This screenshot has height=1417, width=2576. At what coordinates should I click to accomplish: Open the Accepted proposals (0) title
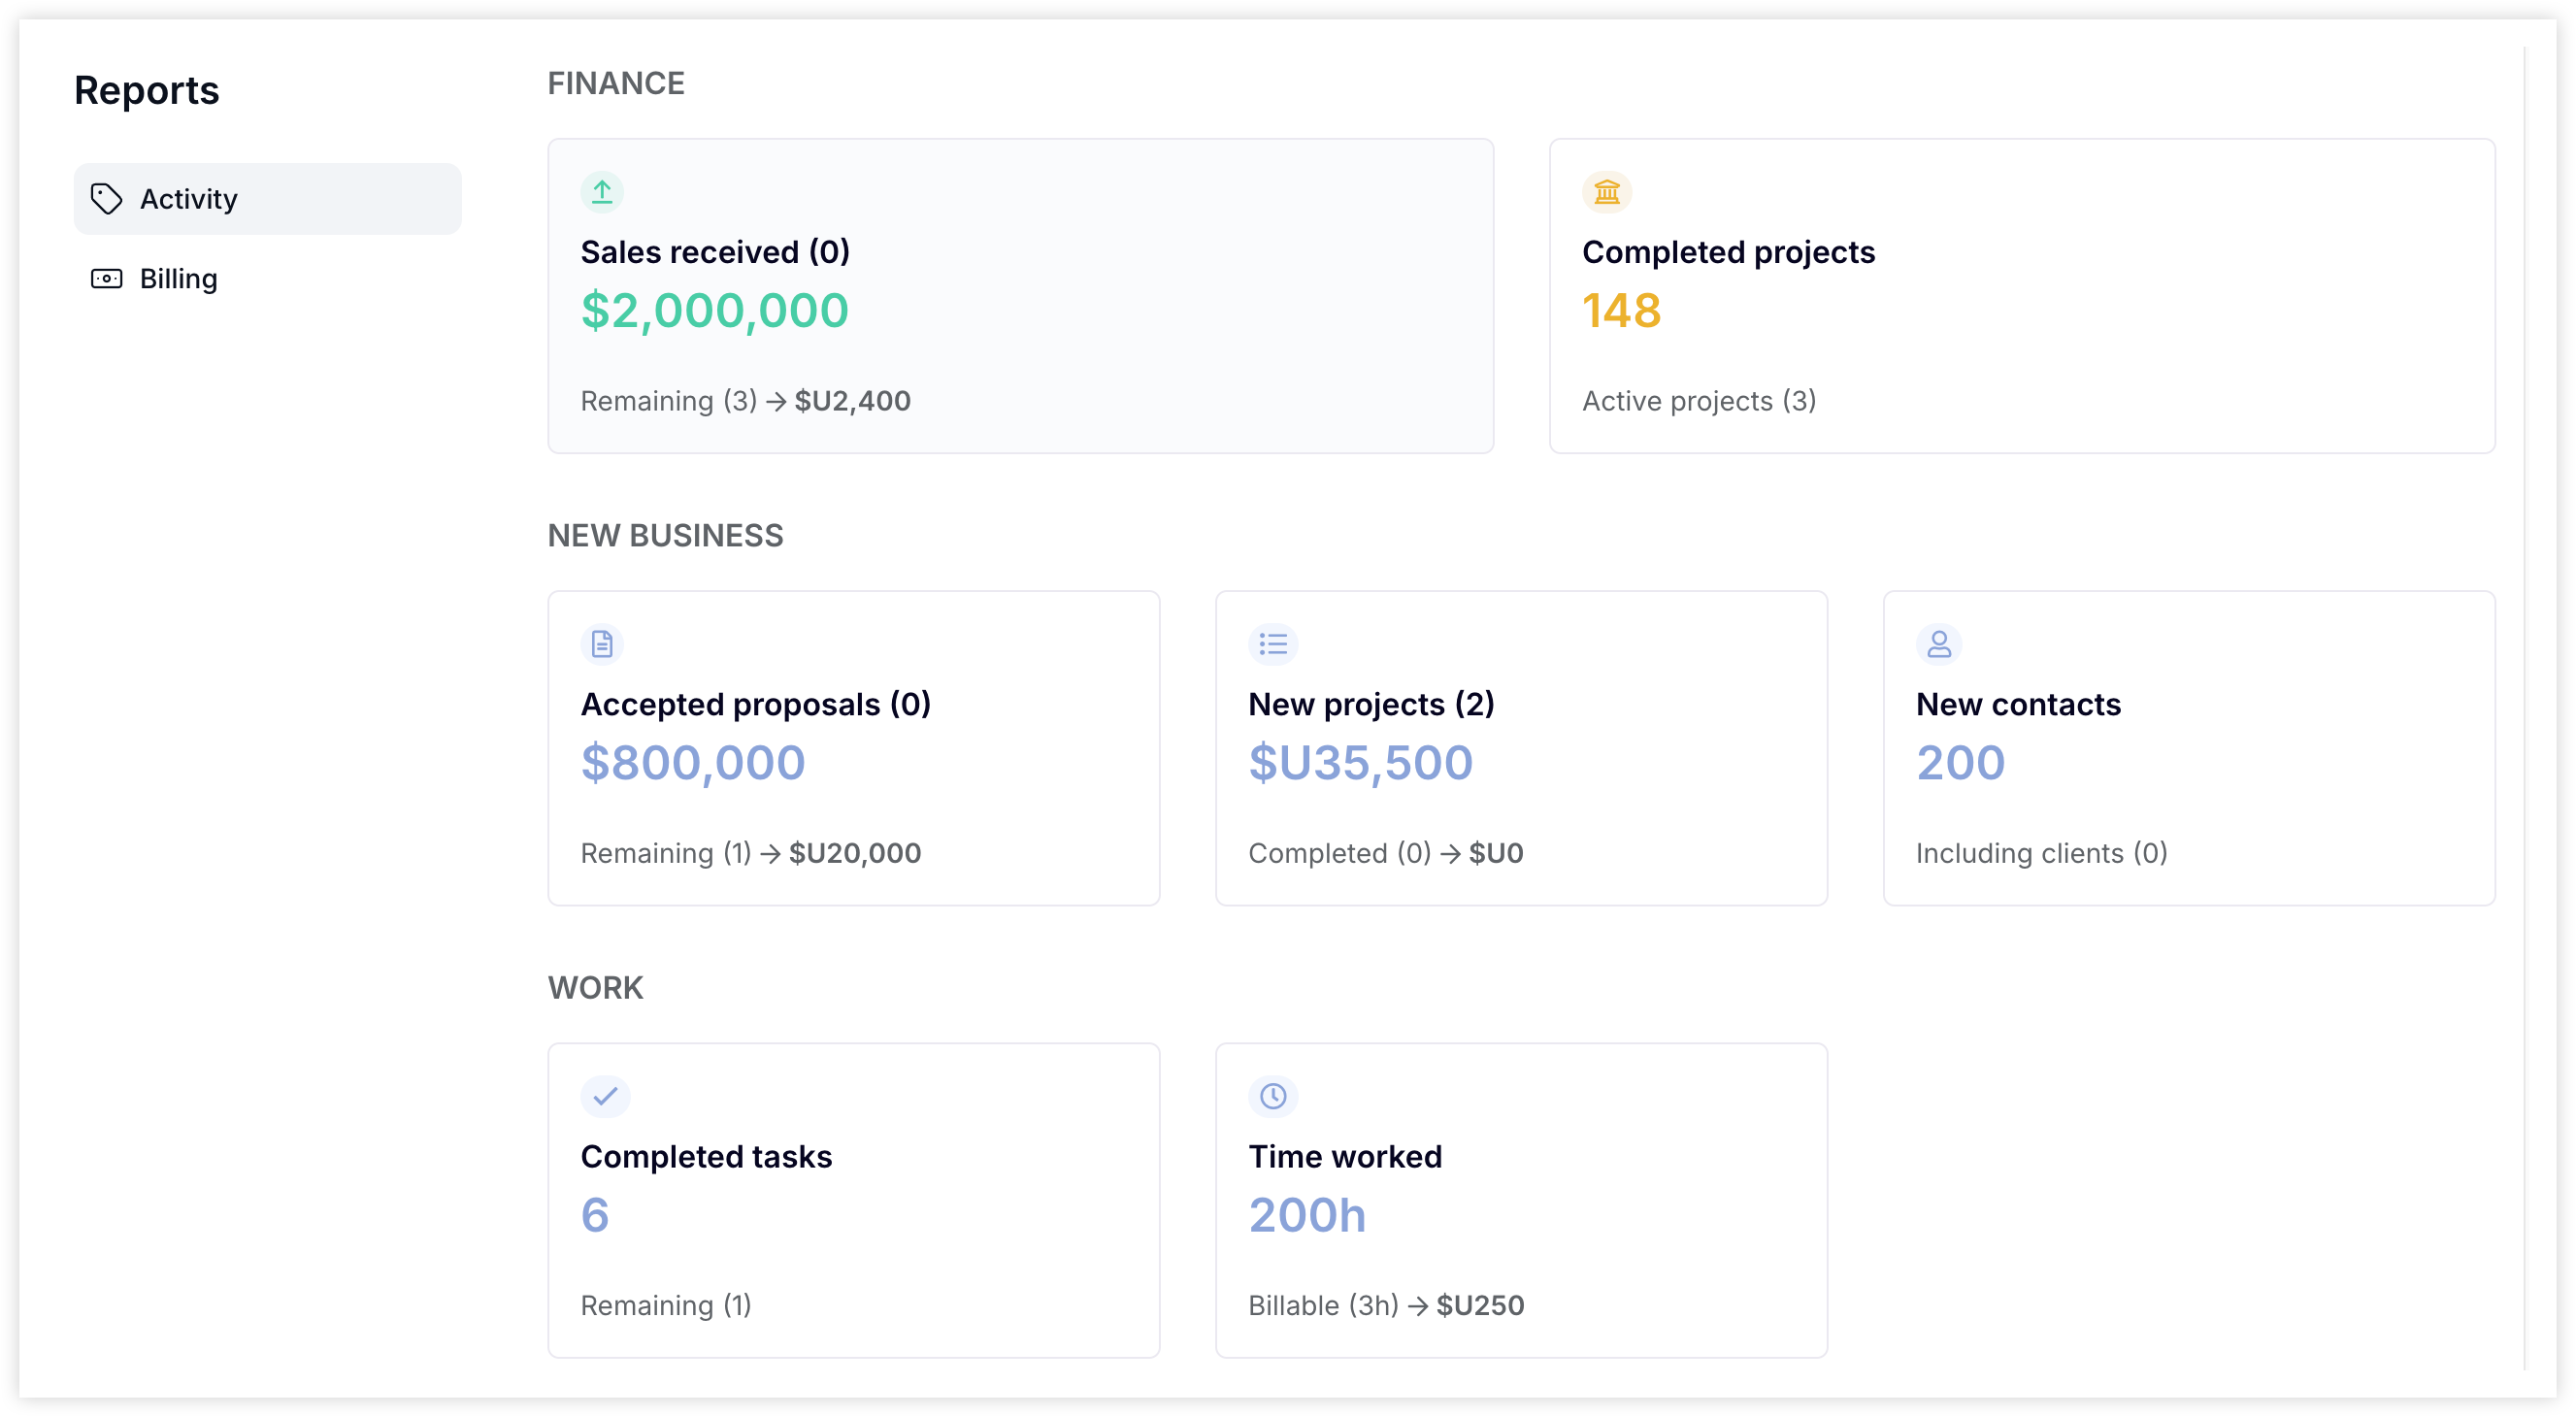(756, 704)
